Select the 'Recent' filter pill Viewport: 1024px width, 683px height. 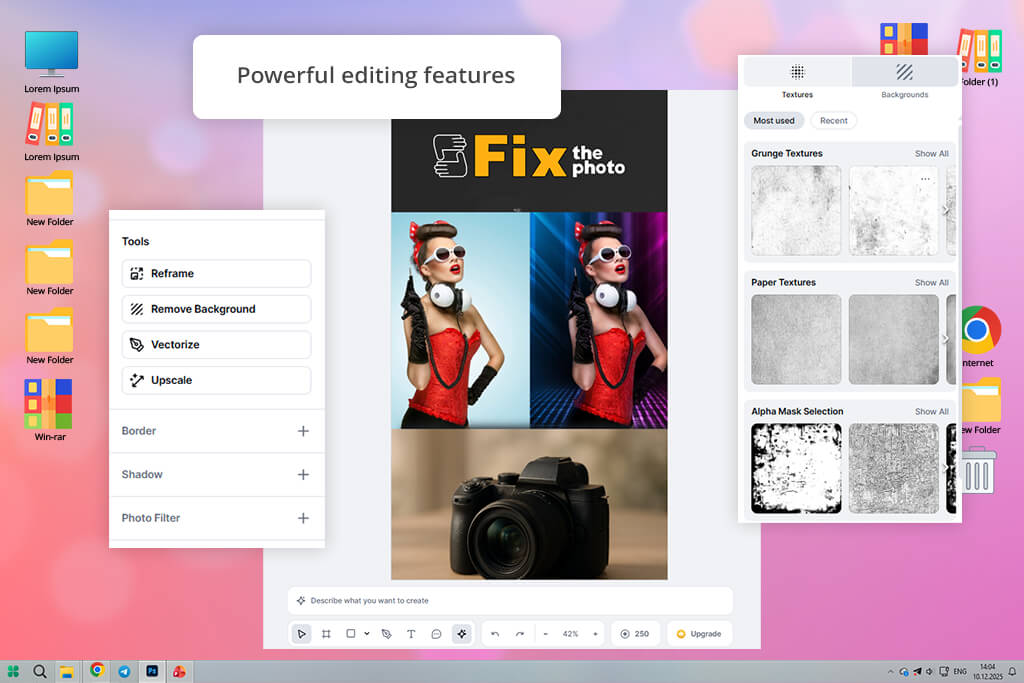[x=833, y=121]
